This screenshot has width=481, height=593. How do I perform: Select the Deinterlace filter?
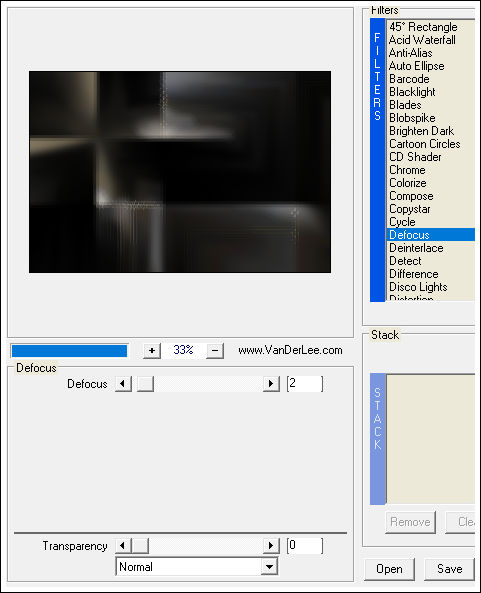(416, 248)
